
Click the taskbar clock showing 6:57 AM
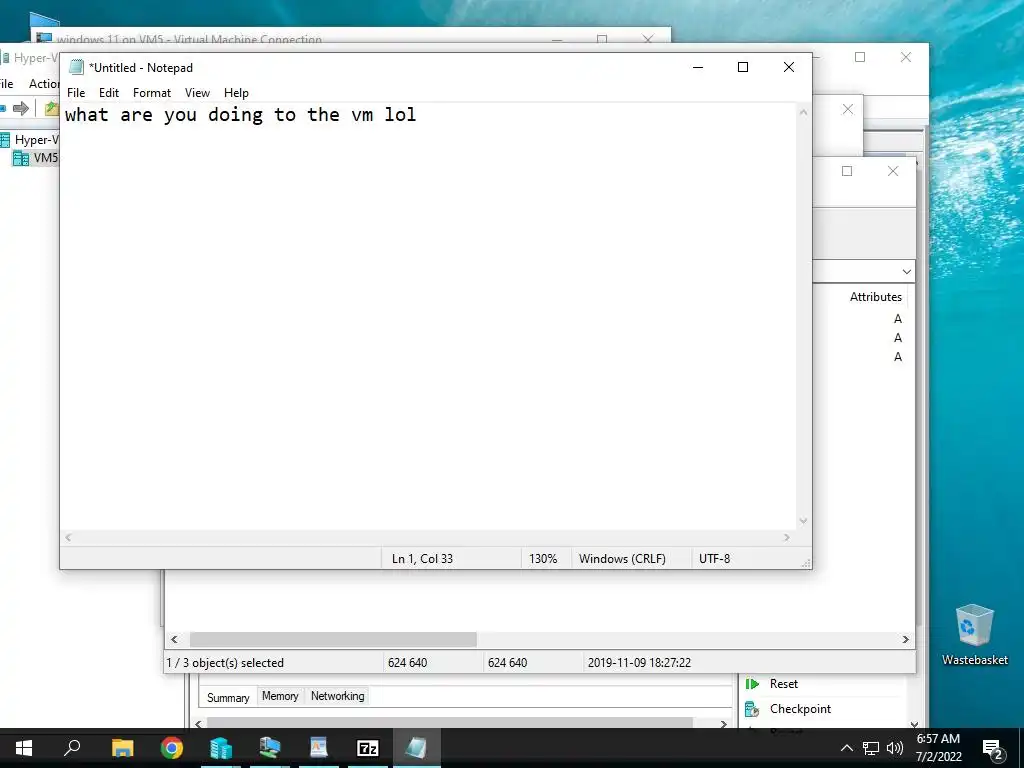(x=938, y=748)
